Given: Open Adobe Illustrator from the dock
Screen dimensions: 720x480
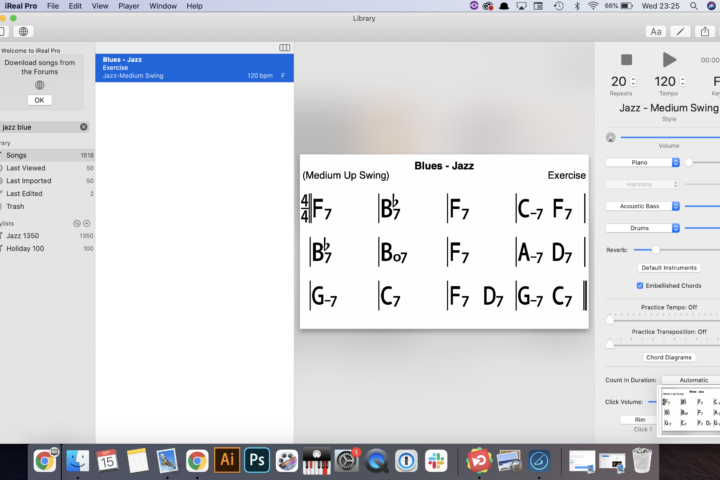Looking at the screenshot, I should click(227, 460).
